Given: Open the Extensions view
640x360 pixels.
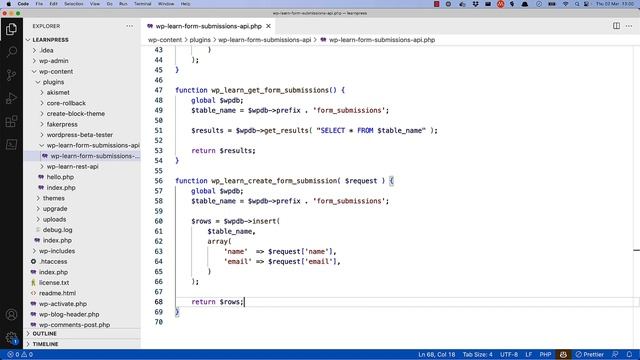Looking at the screenshot, I should pyautogui.click(x=11, y=121).
